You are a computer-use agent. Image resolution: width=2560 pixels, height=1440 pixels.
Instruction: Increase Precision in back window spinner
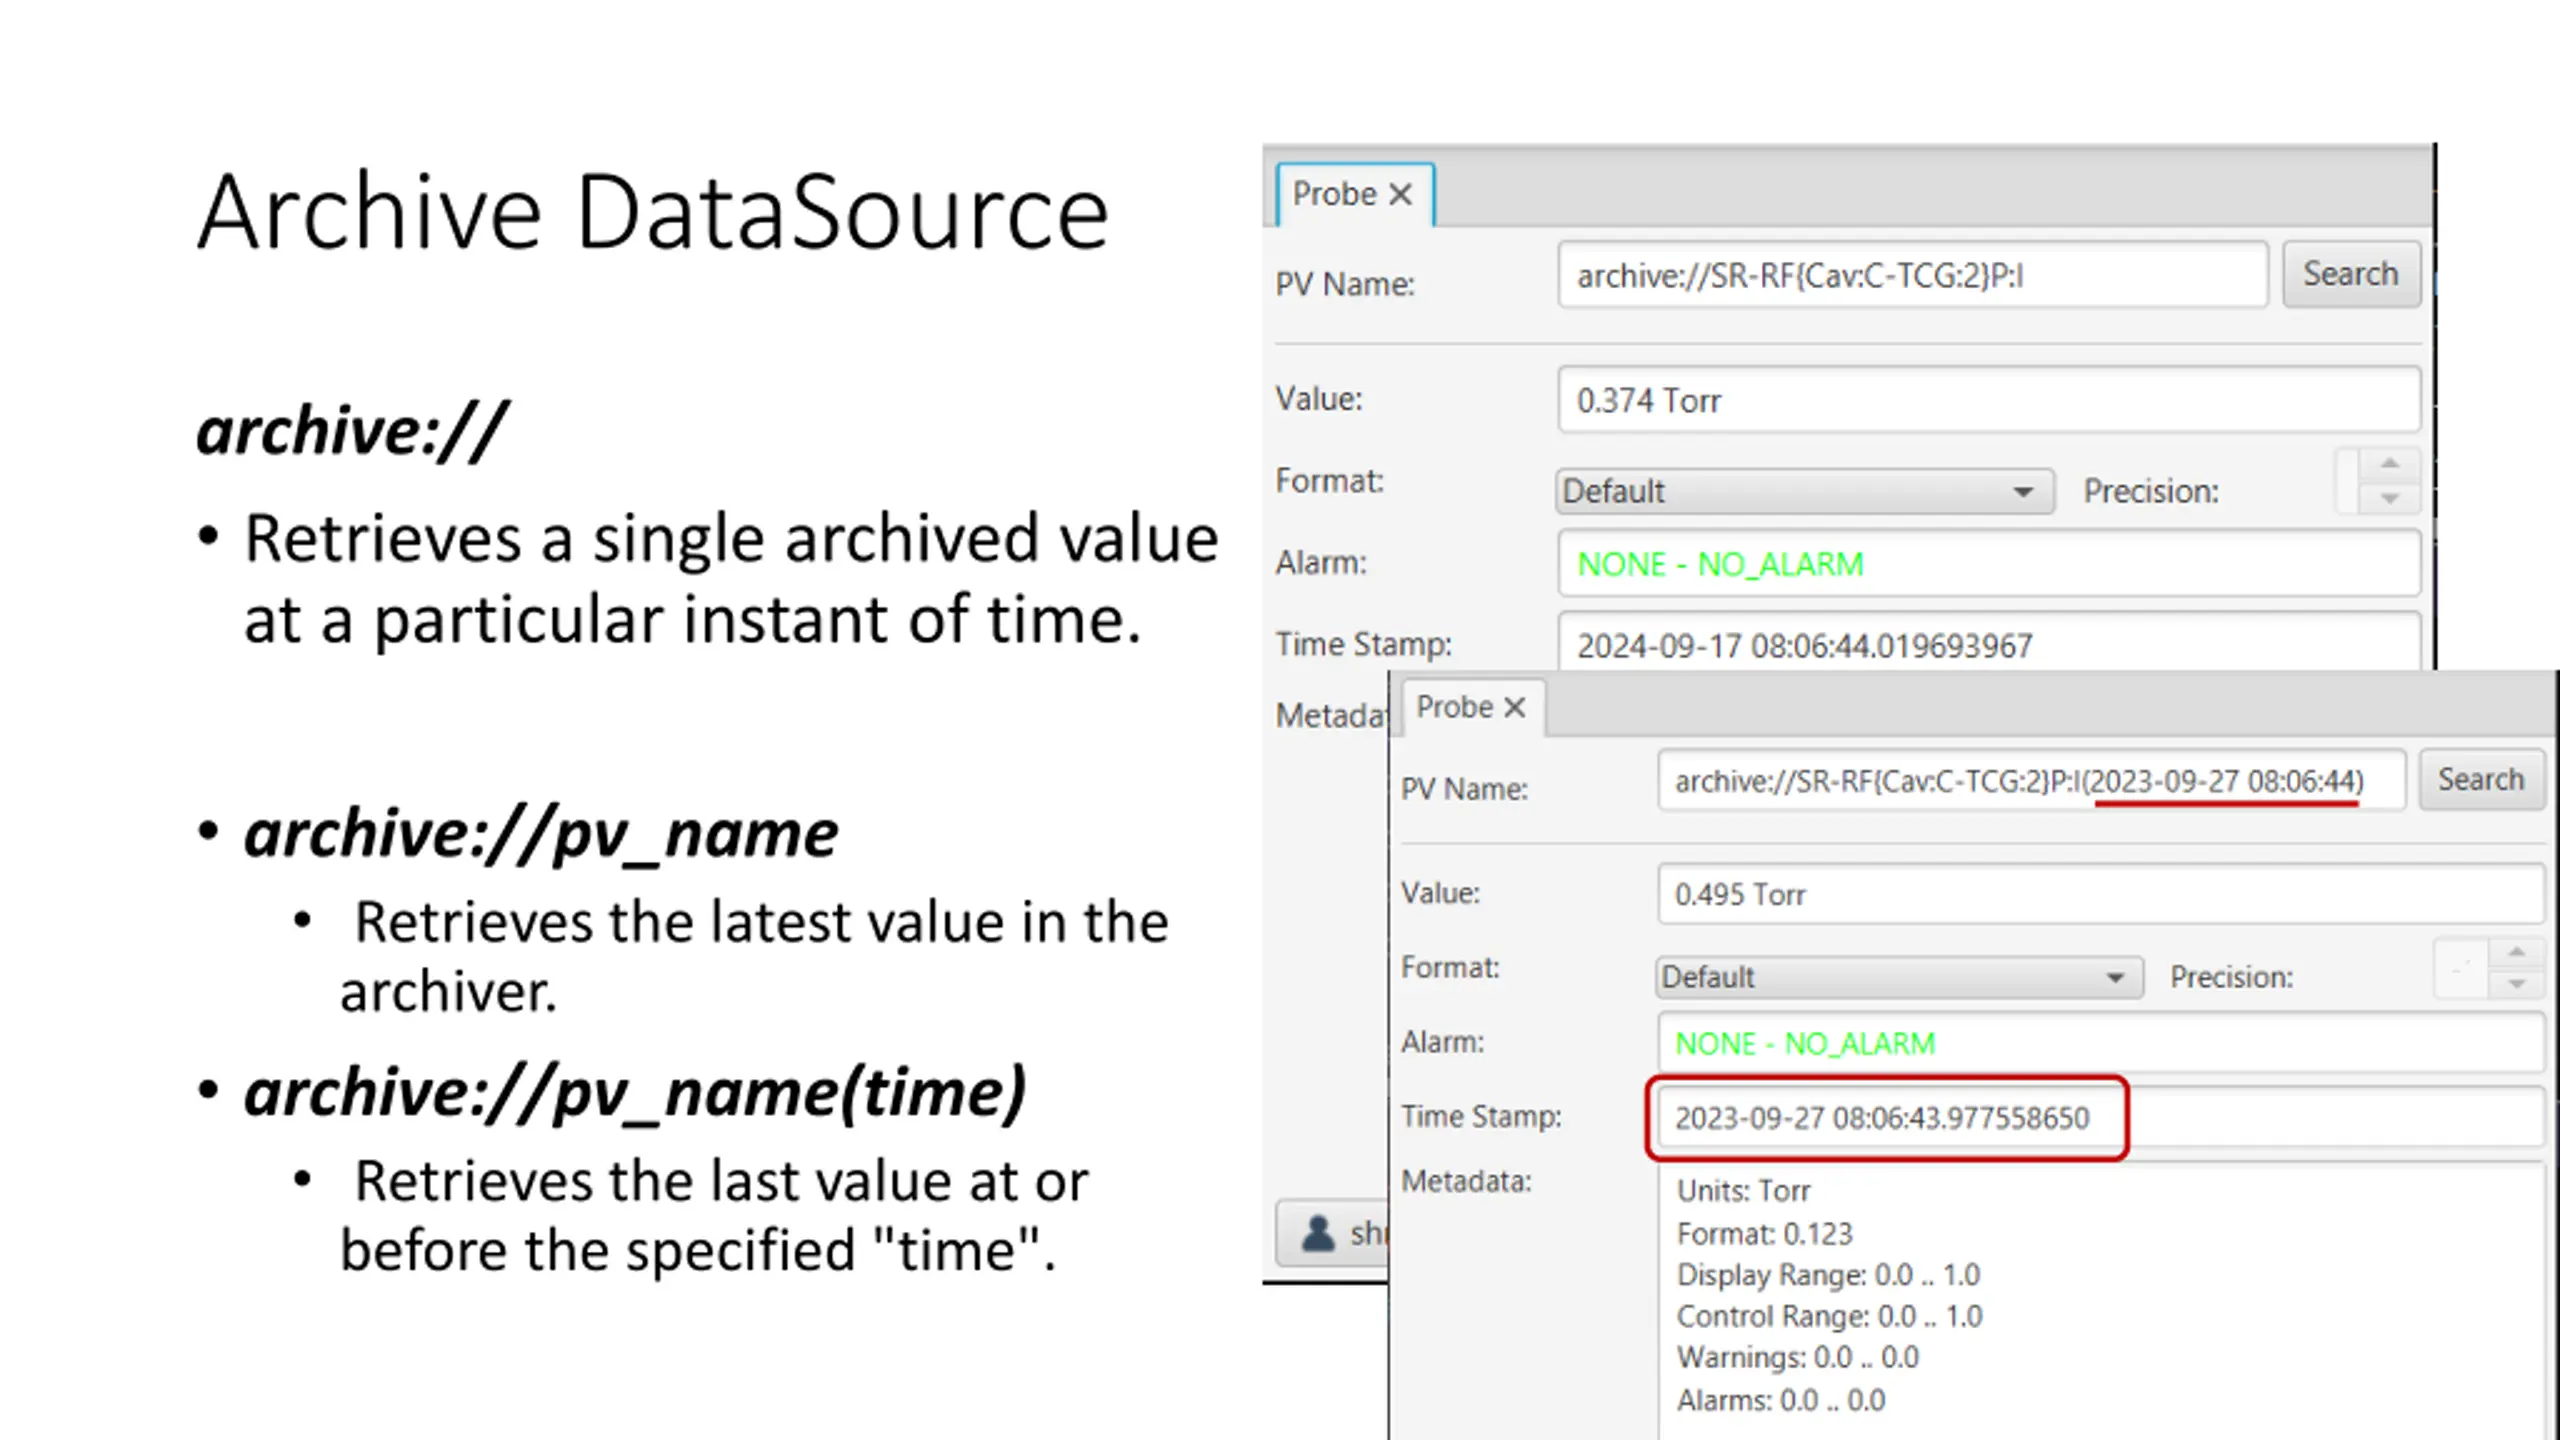pyautogui.click(x=2390, y=464)
